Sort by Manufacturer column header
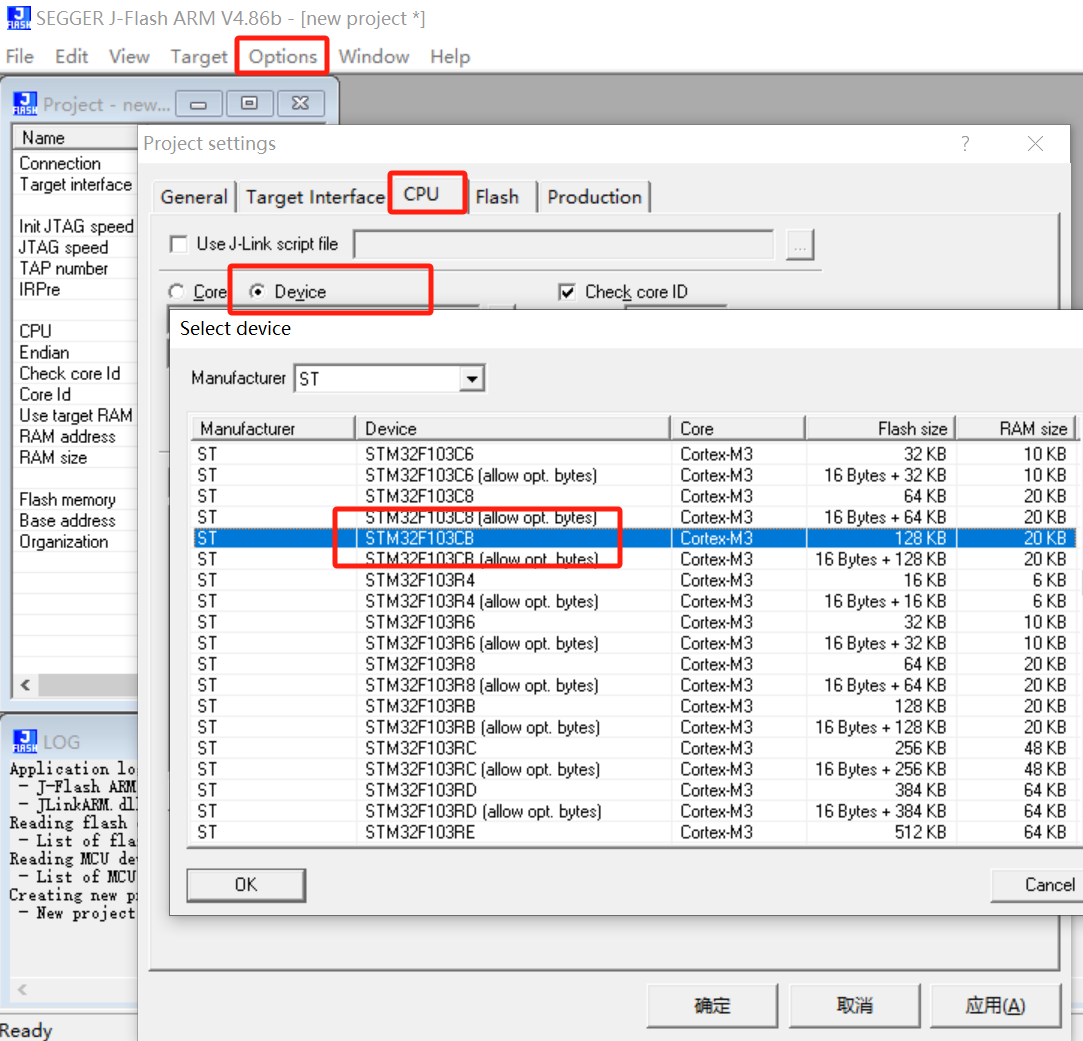The height and width of the screenshot is (1041, 1083). [x=274, y=428]
